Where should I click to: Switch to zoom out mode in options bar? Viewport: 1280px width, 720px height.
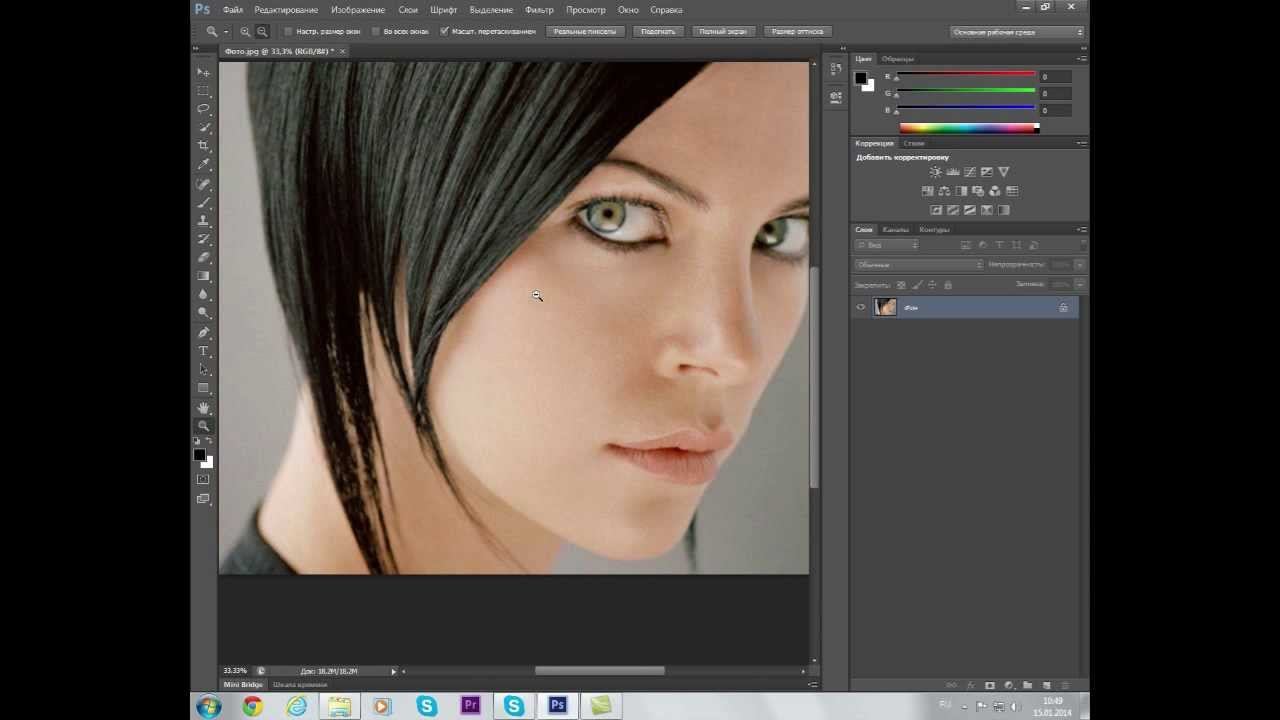(x=262, y=32)
